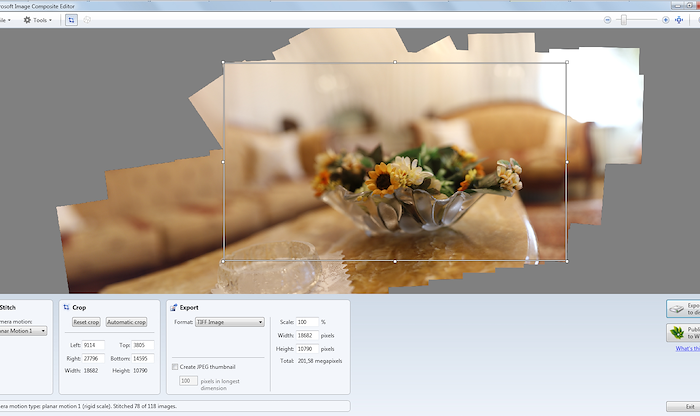Click the top-left crop handle
The image size is (700, 416).
pos(223,62)
